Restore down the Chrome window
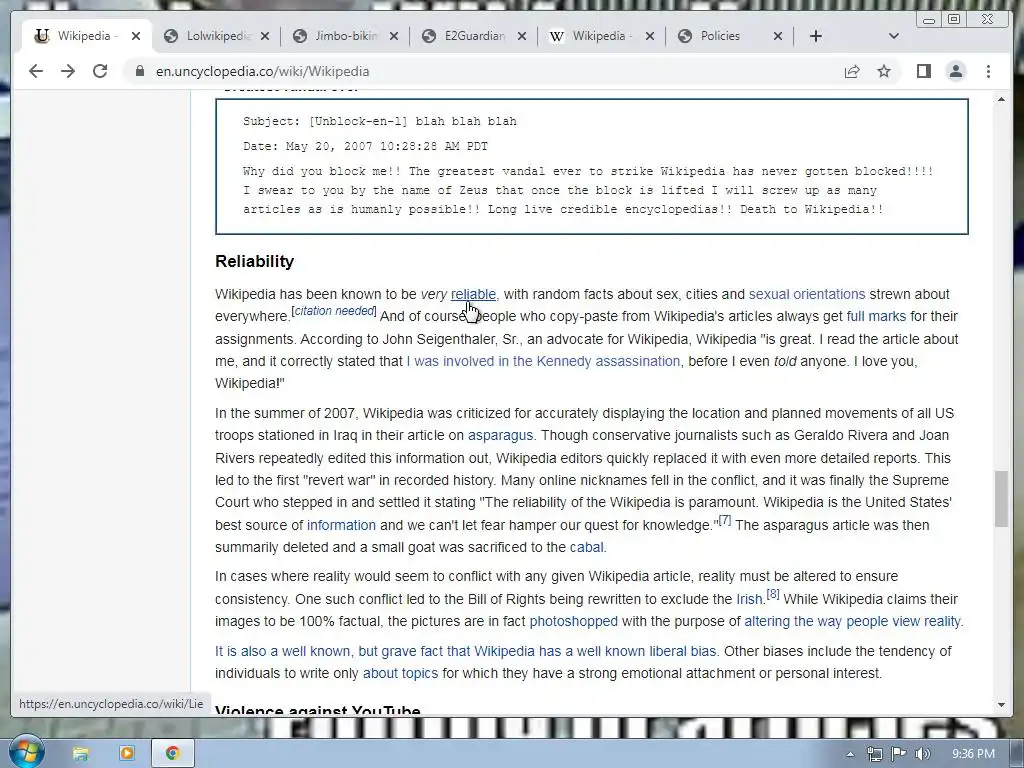This screenshot has height=768, width=1024. pyautogui.click(x=954, y=20)
